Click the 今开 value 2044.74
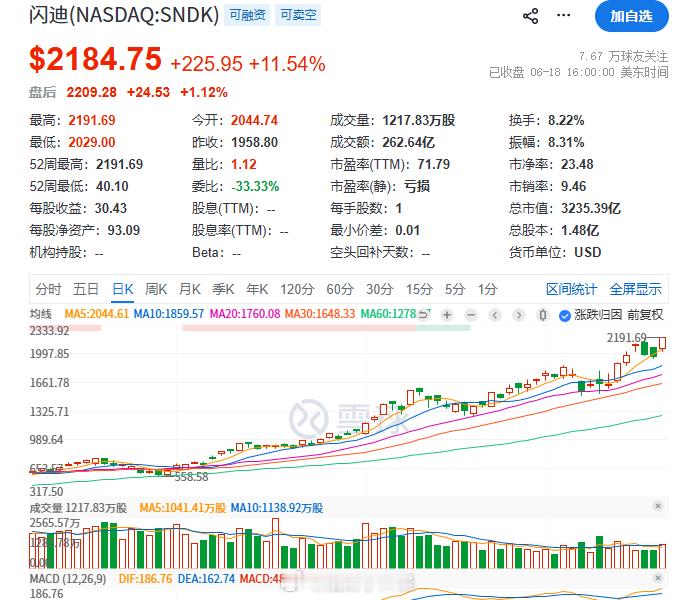The height and width of the screenshot is (600, 699). [254, 120]
